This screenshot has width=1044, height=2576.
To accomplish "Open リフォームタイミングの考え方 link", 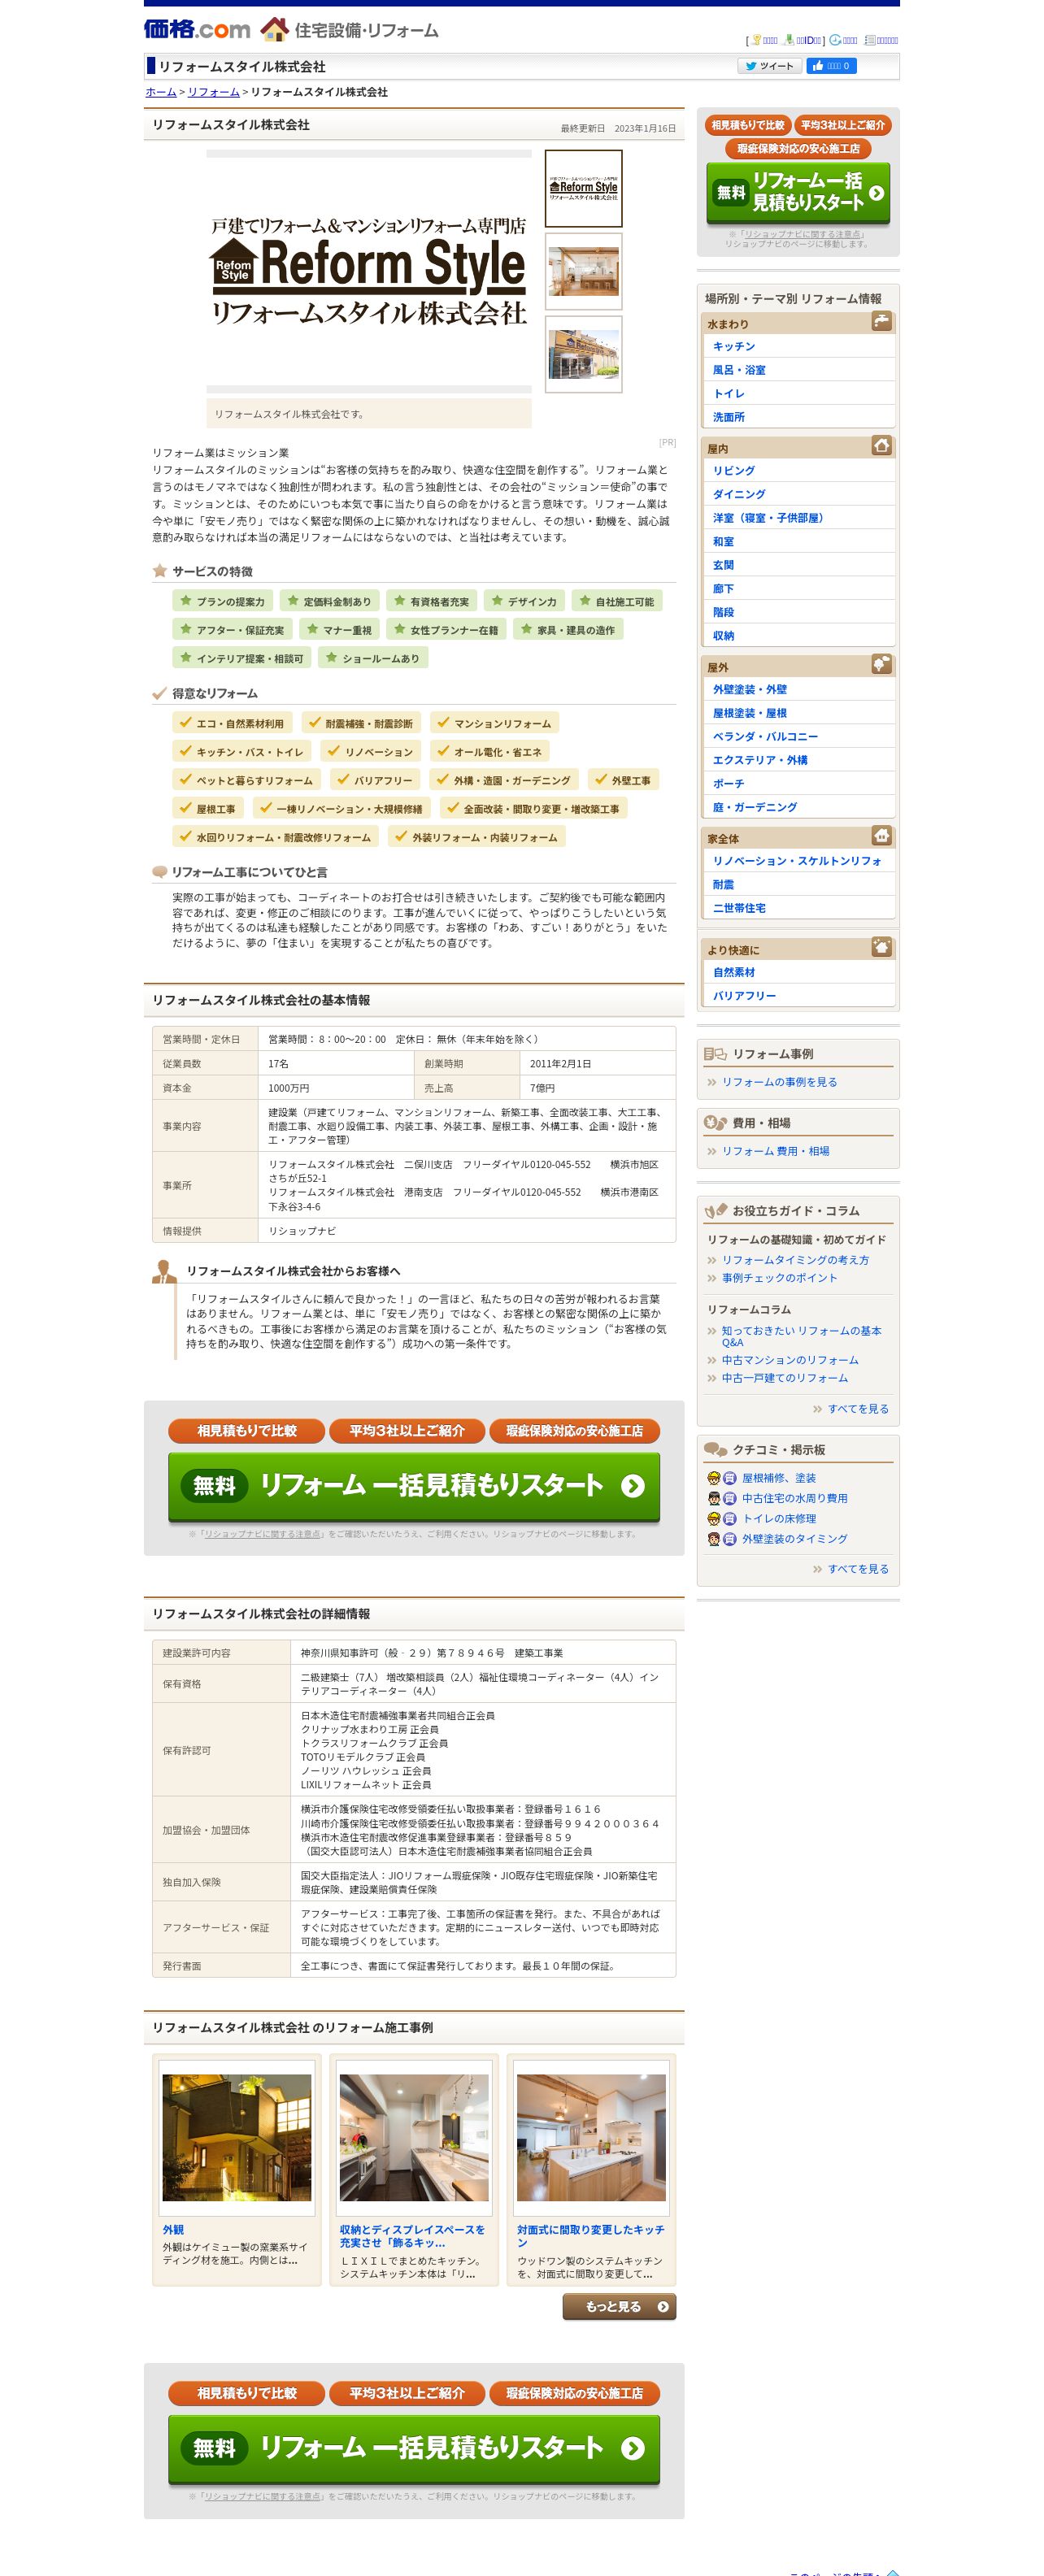I will tap(795, 1260).
